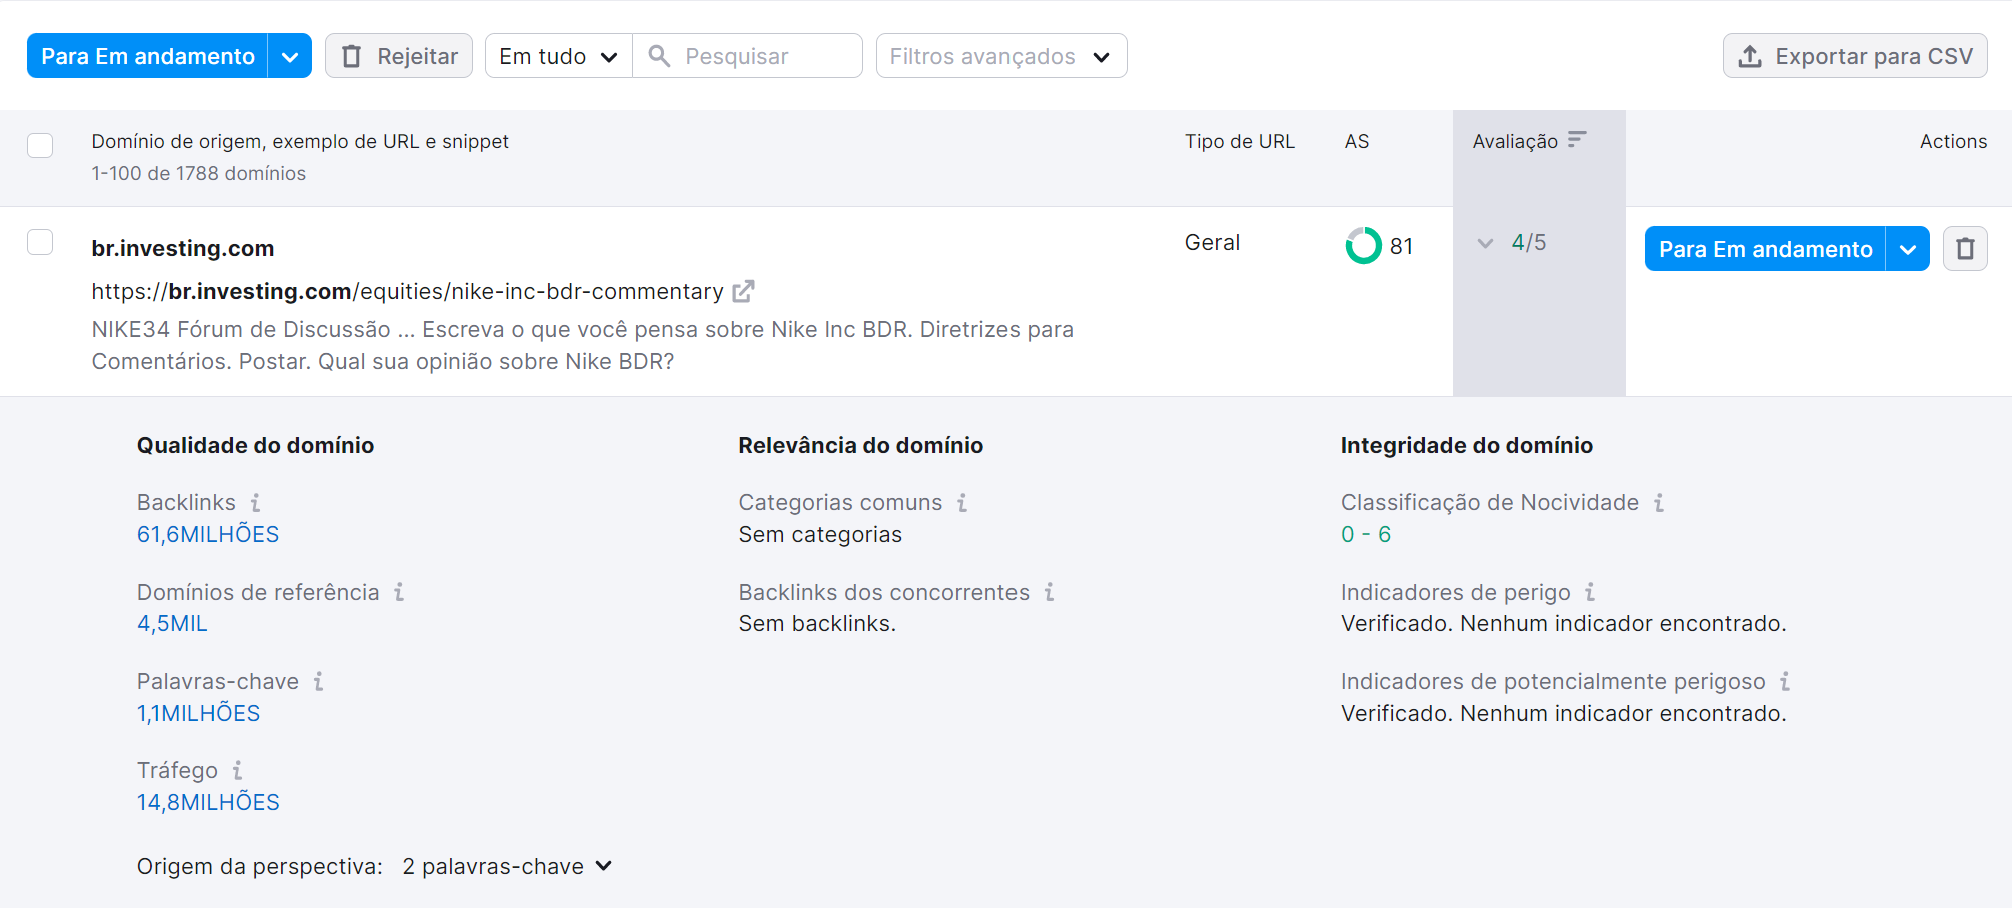Open the br.investing.com domain name
Image resolution: width=2012 pixels, height=908 pixels.
[183, 248]
